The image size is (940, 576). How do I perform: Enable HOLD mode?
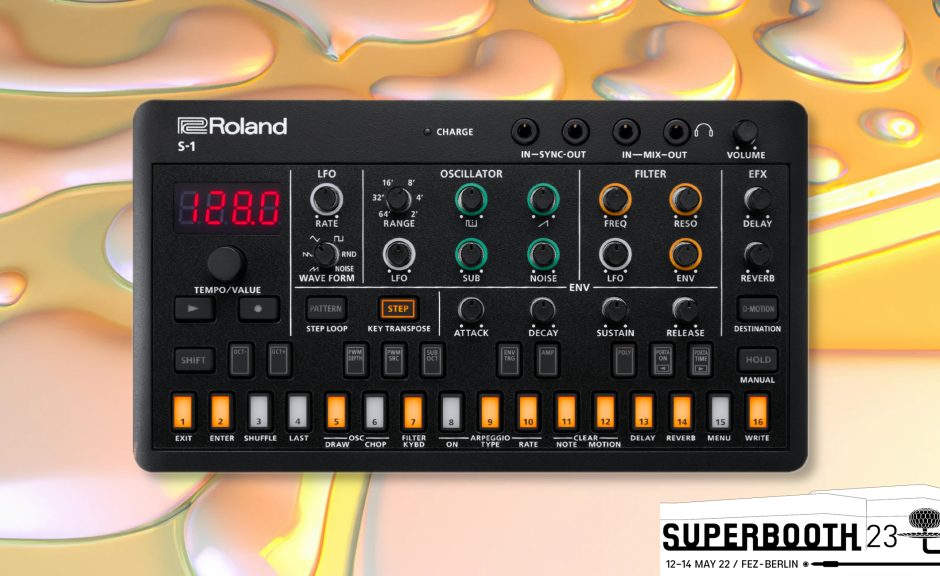759,360
